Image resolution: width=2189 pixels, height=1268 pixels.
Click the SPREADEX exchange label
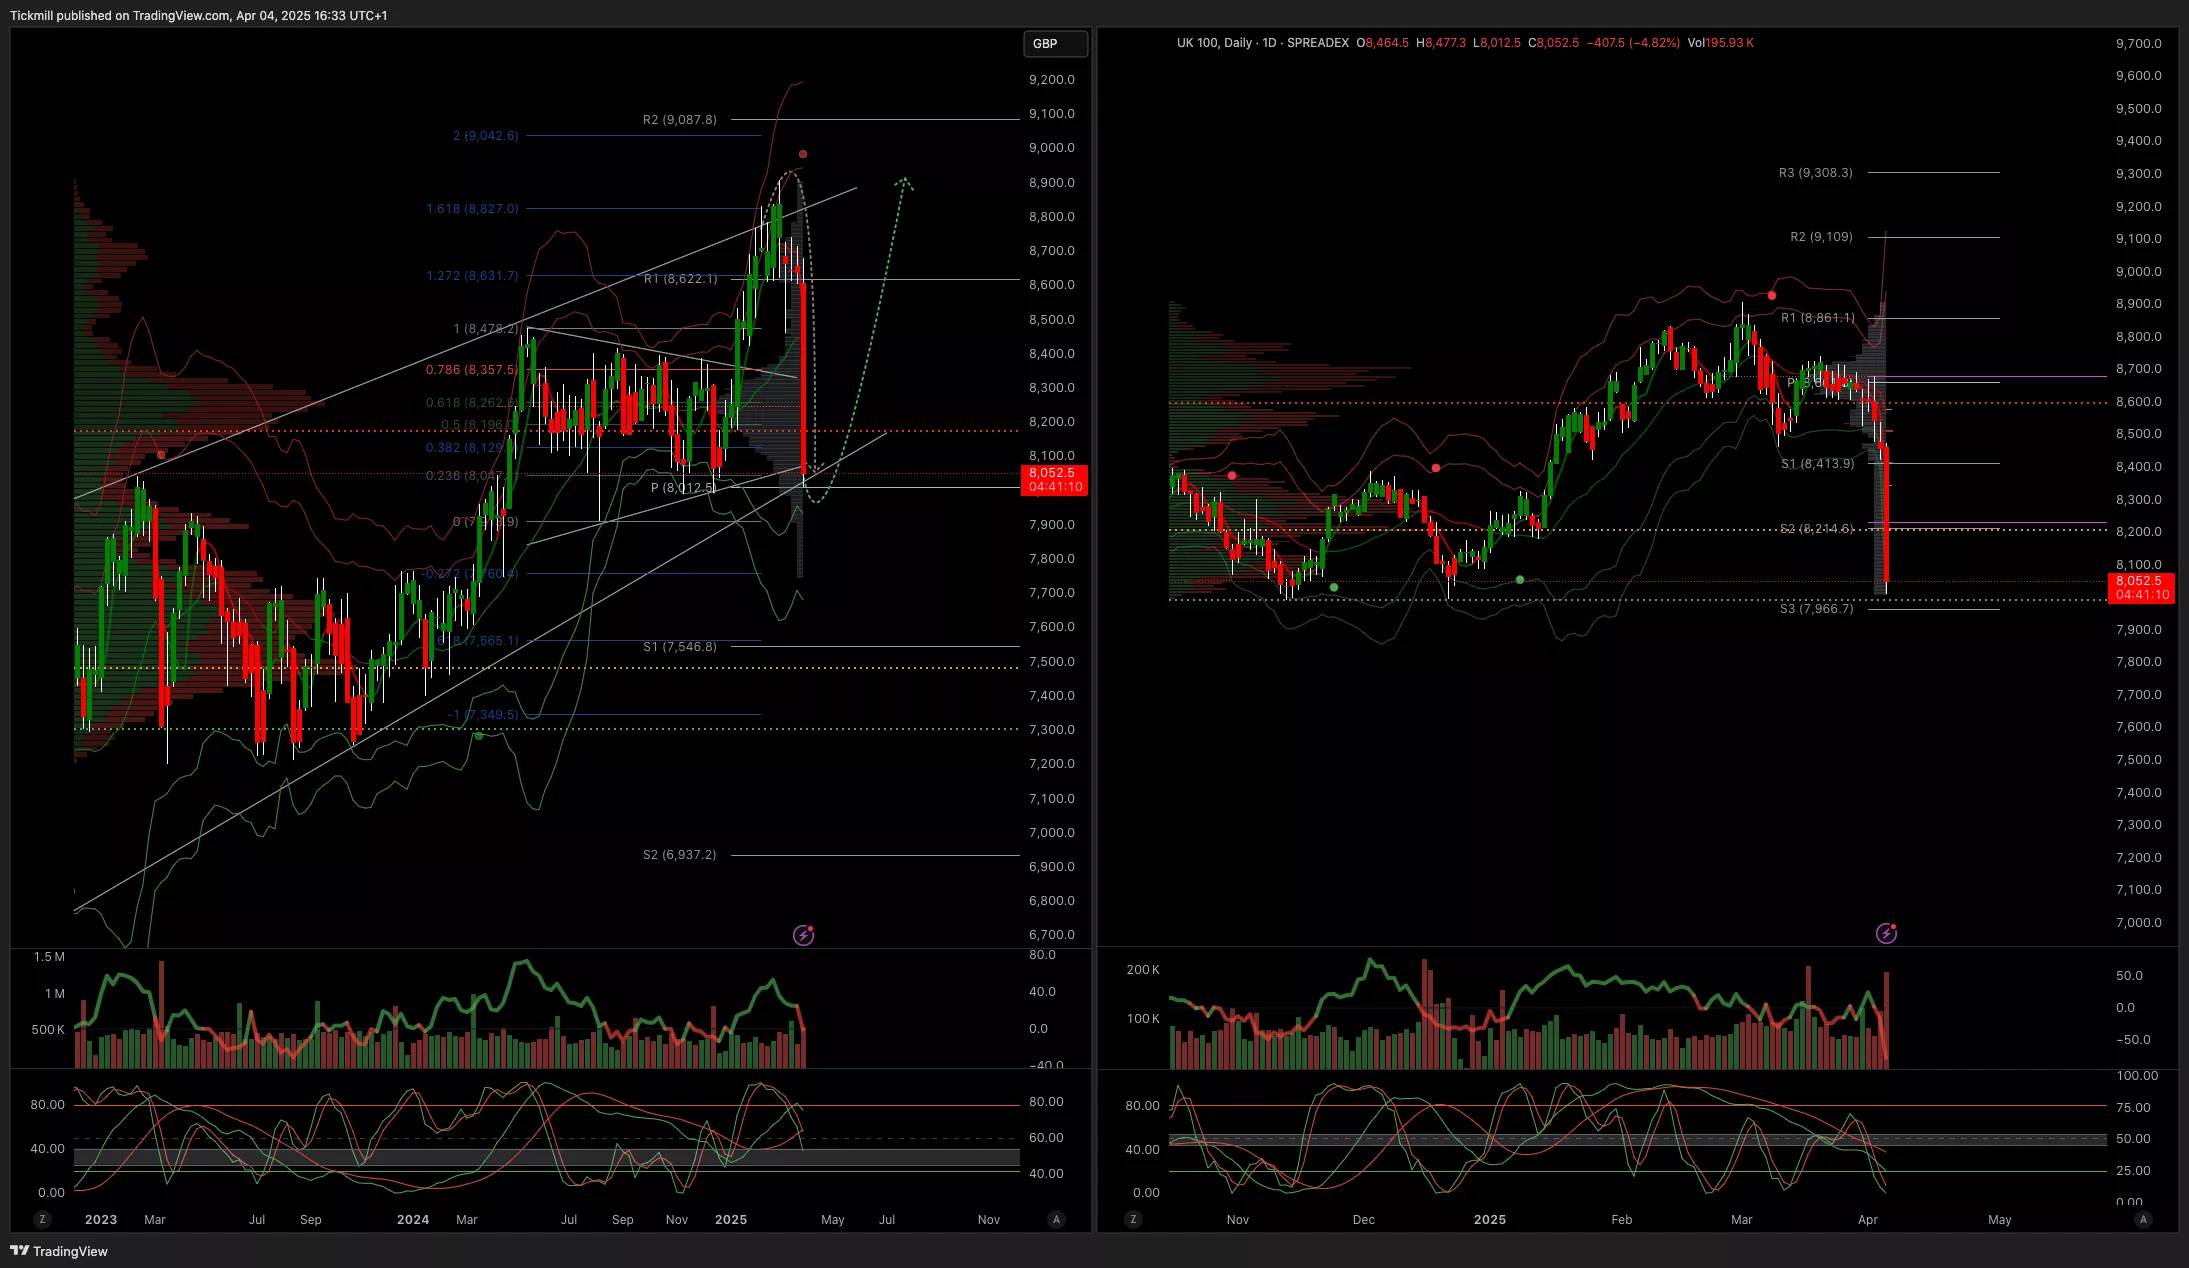[1318, 43]
